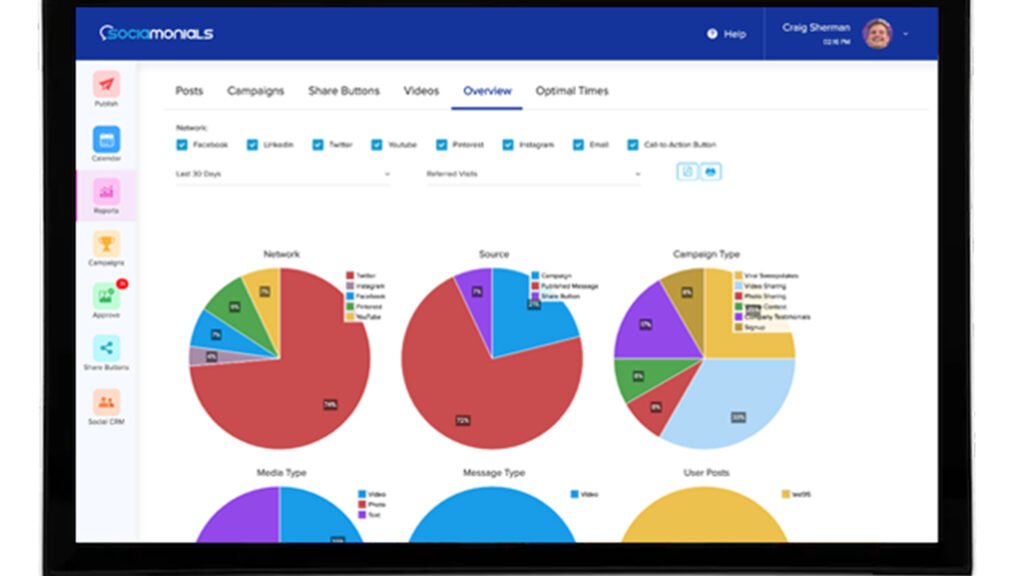This screenshot has width=1024, height=576.
Task: Uncheck the Facebook network checkbox
Action: 182,145
